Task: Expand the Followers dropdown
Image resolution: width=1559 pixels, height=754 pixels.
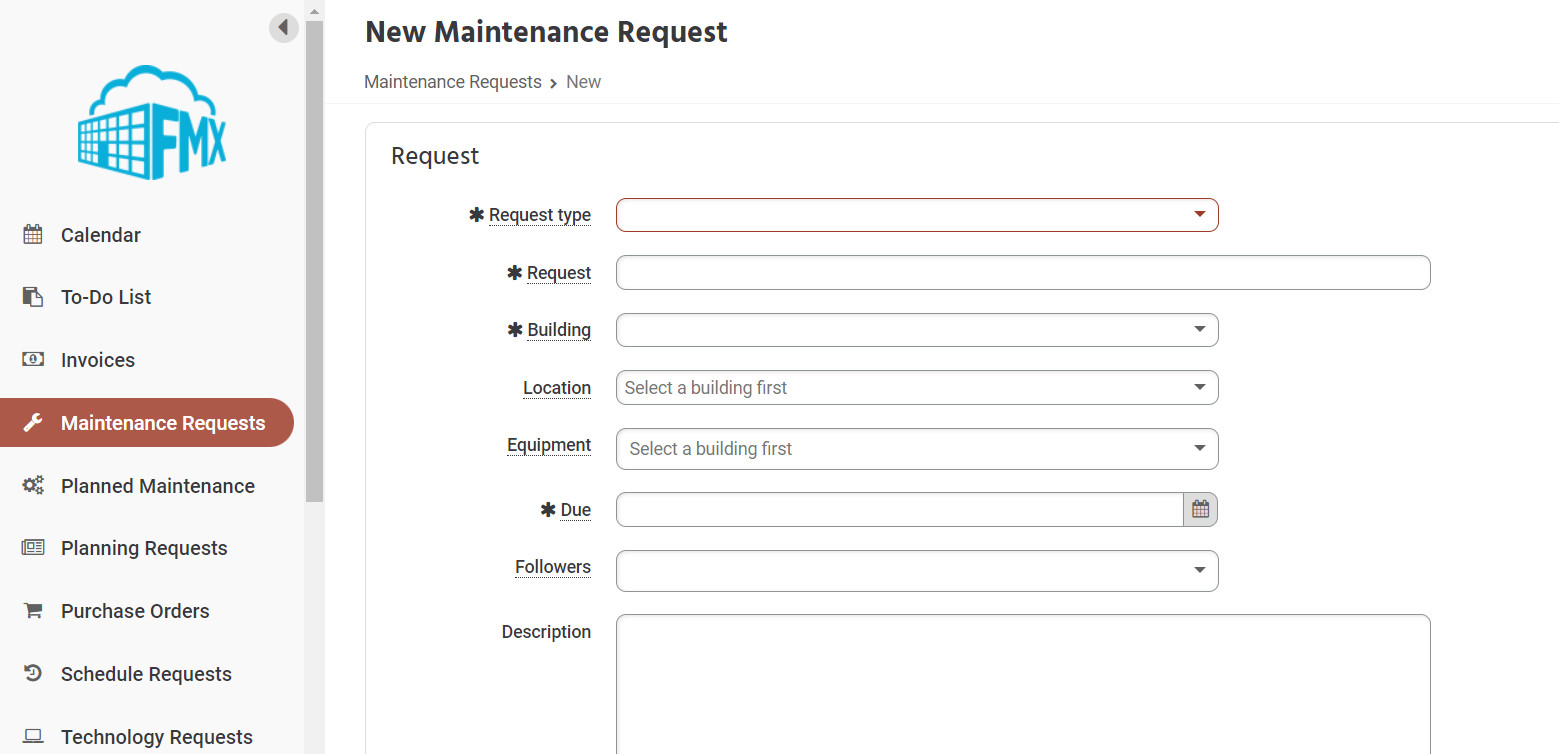Action: 917,571
